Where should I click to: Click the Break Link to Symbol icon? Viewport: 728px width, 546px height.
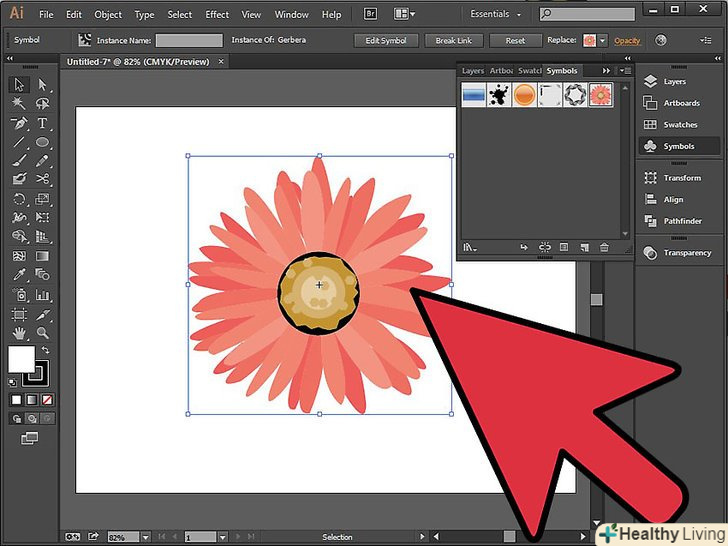545,247
